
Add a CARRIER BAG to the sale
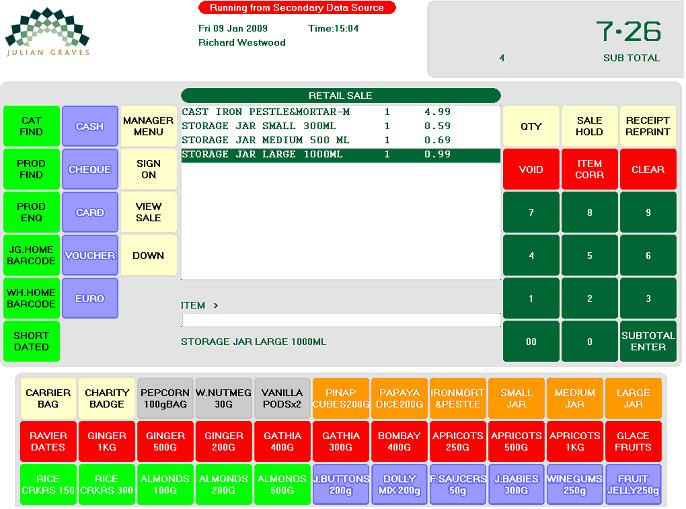pos(47,398)
